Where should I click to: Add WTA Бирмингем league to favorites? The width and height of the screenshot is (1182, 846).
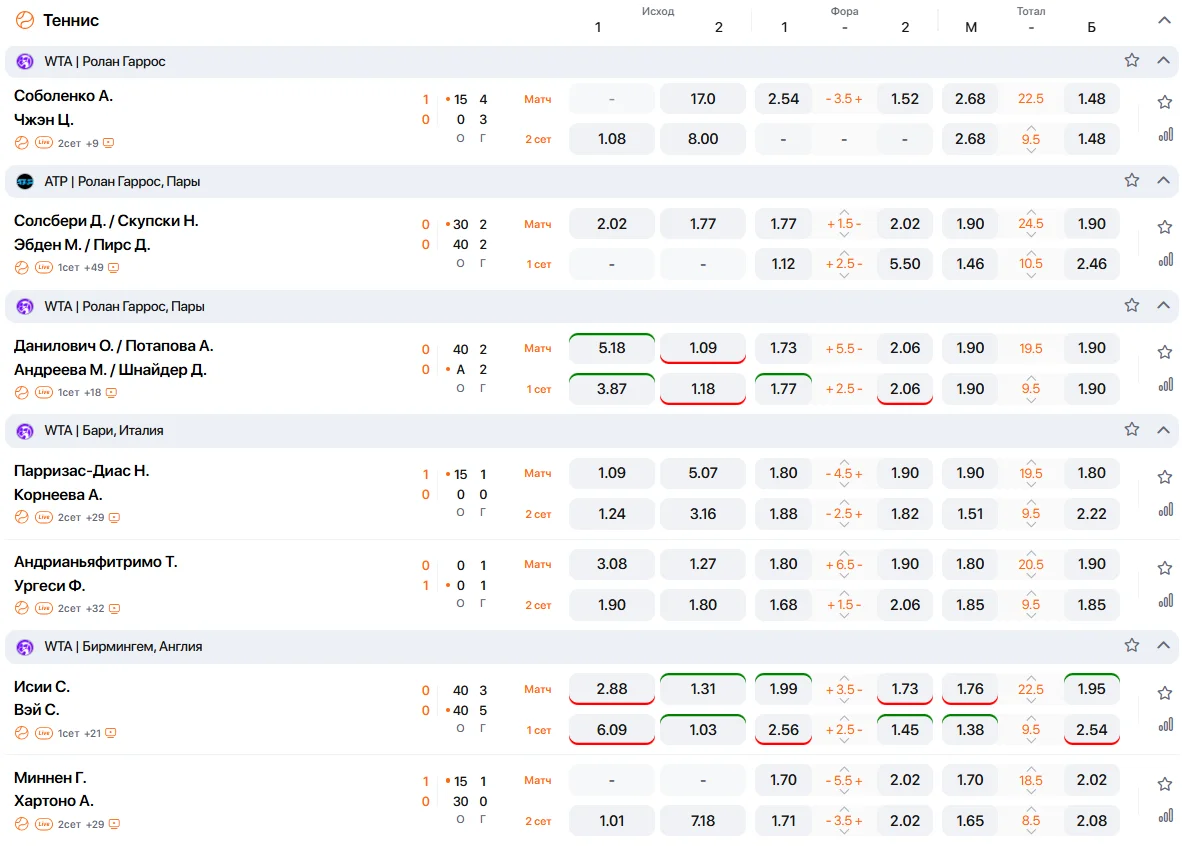coord(1131,646)
